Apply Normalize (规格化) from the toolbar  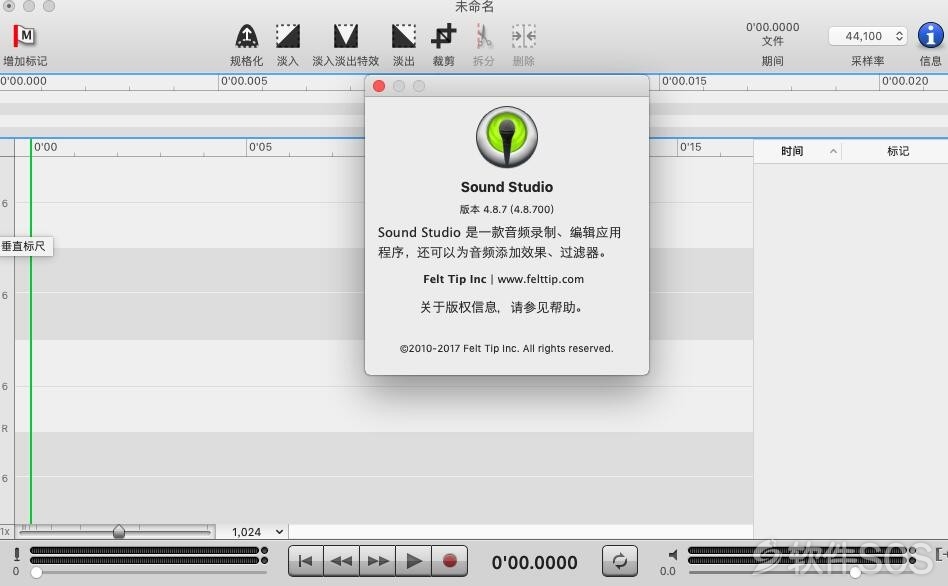[247, 36]
